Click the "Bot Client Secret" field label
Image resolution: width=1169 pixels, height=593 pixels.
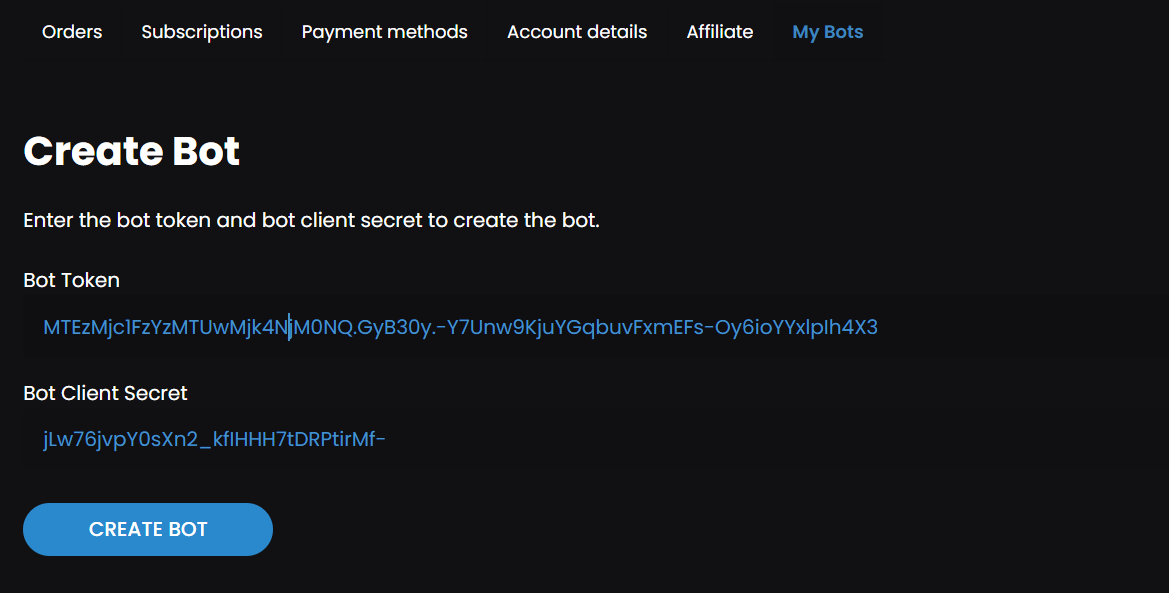105,393
